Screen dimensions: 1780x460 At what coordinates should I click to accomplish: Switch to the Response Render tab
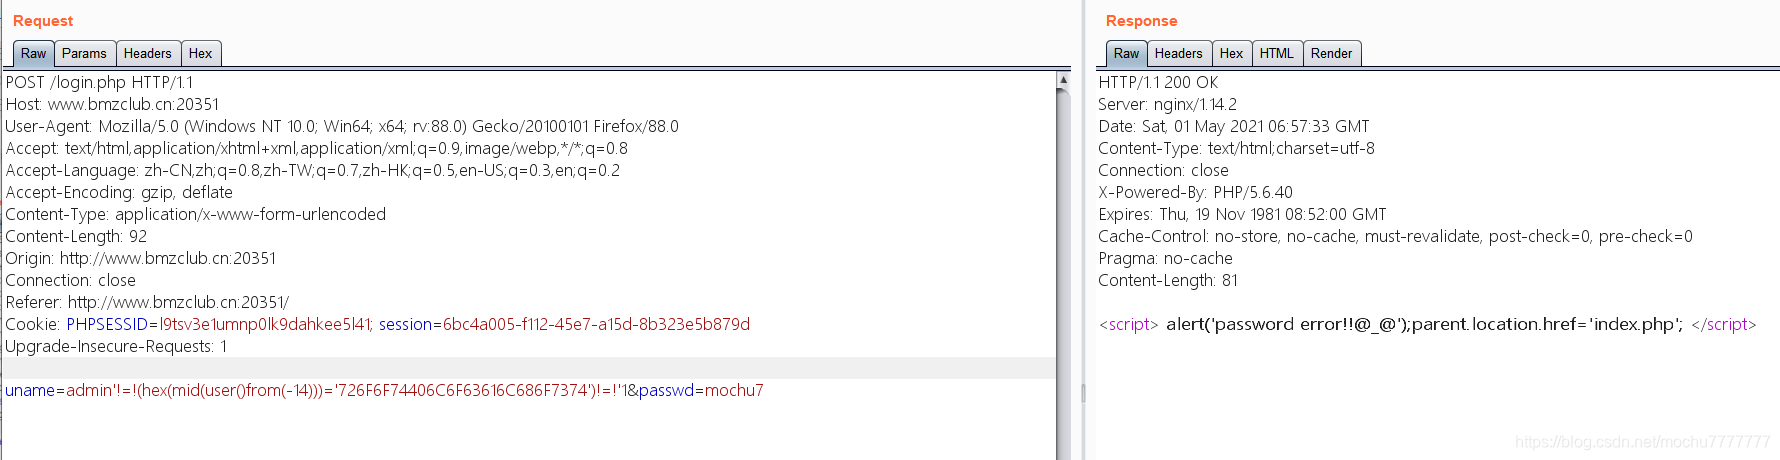1332,54
